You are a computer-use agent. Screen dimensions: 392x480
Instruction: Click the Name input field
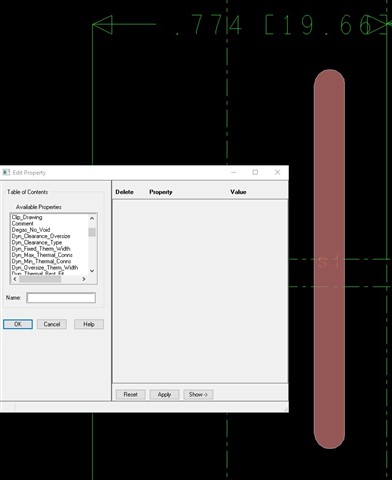pos(61,298)
